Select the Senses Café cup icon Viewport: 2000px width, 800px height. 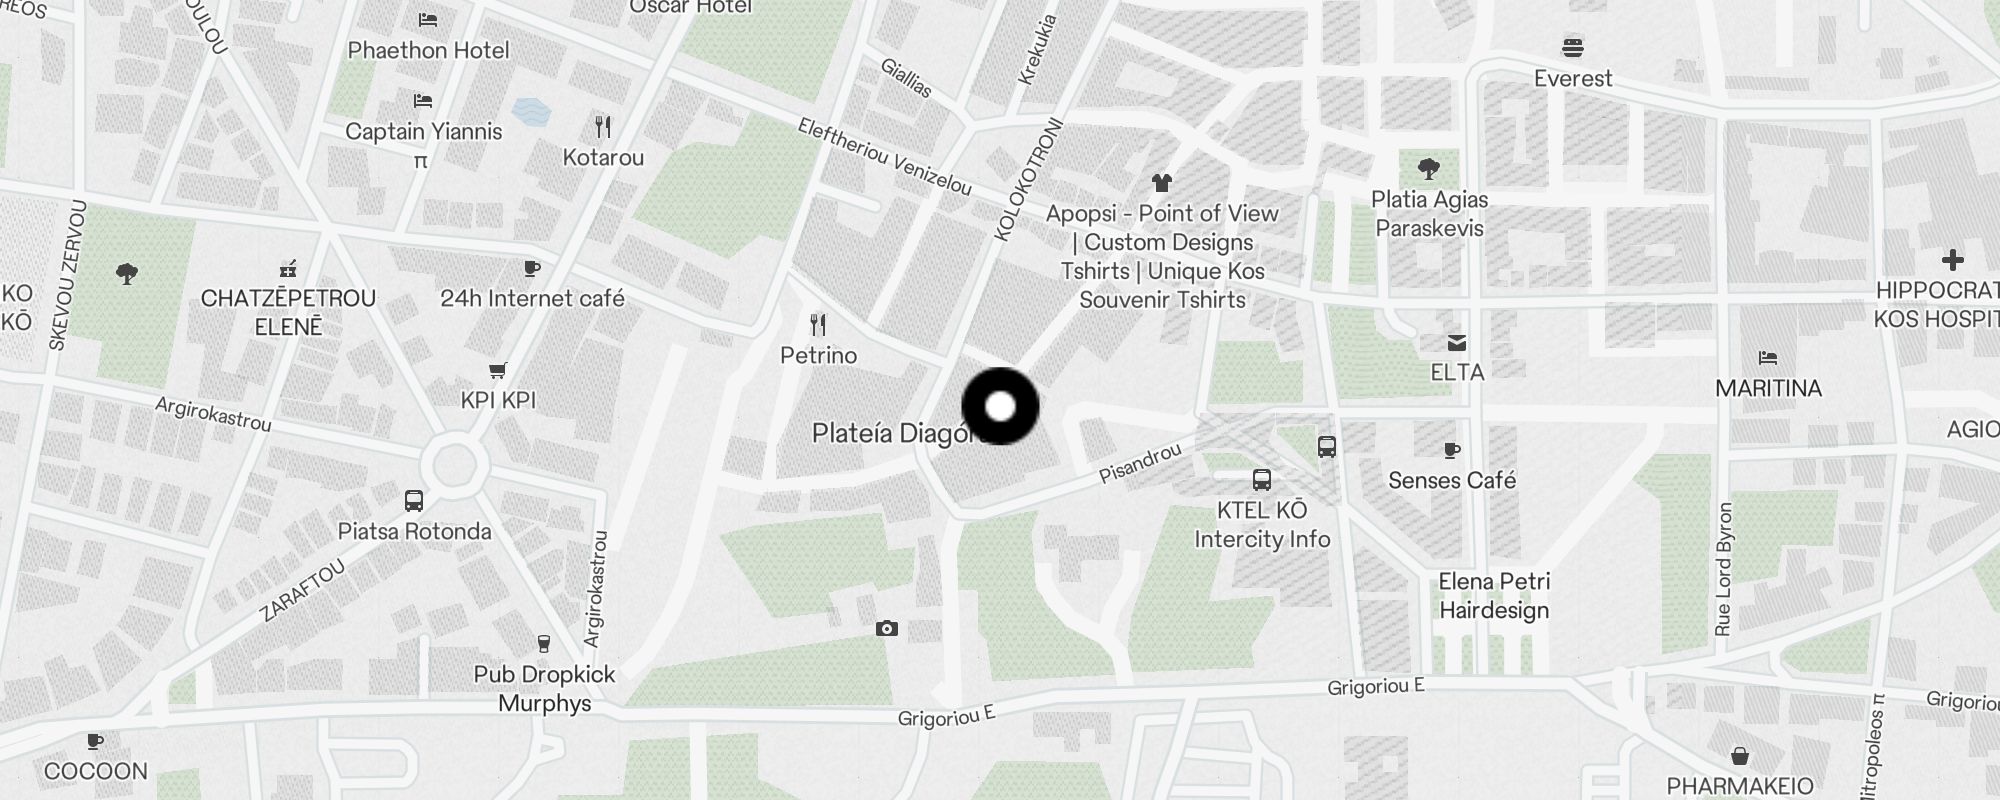[1452, 450]
